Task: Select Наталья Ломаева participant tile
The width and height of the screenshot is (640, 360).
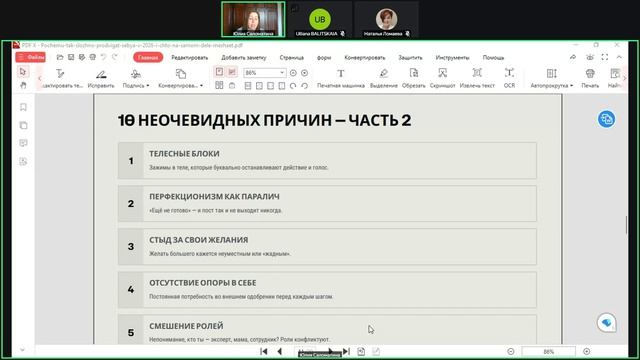Action: point(386,20)
